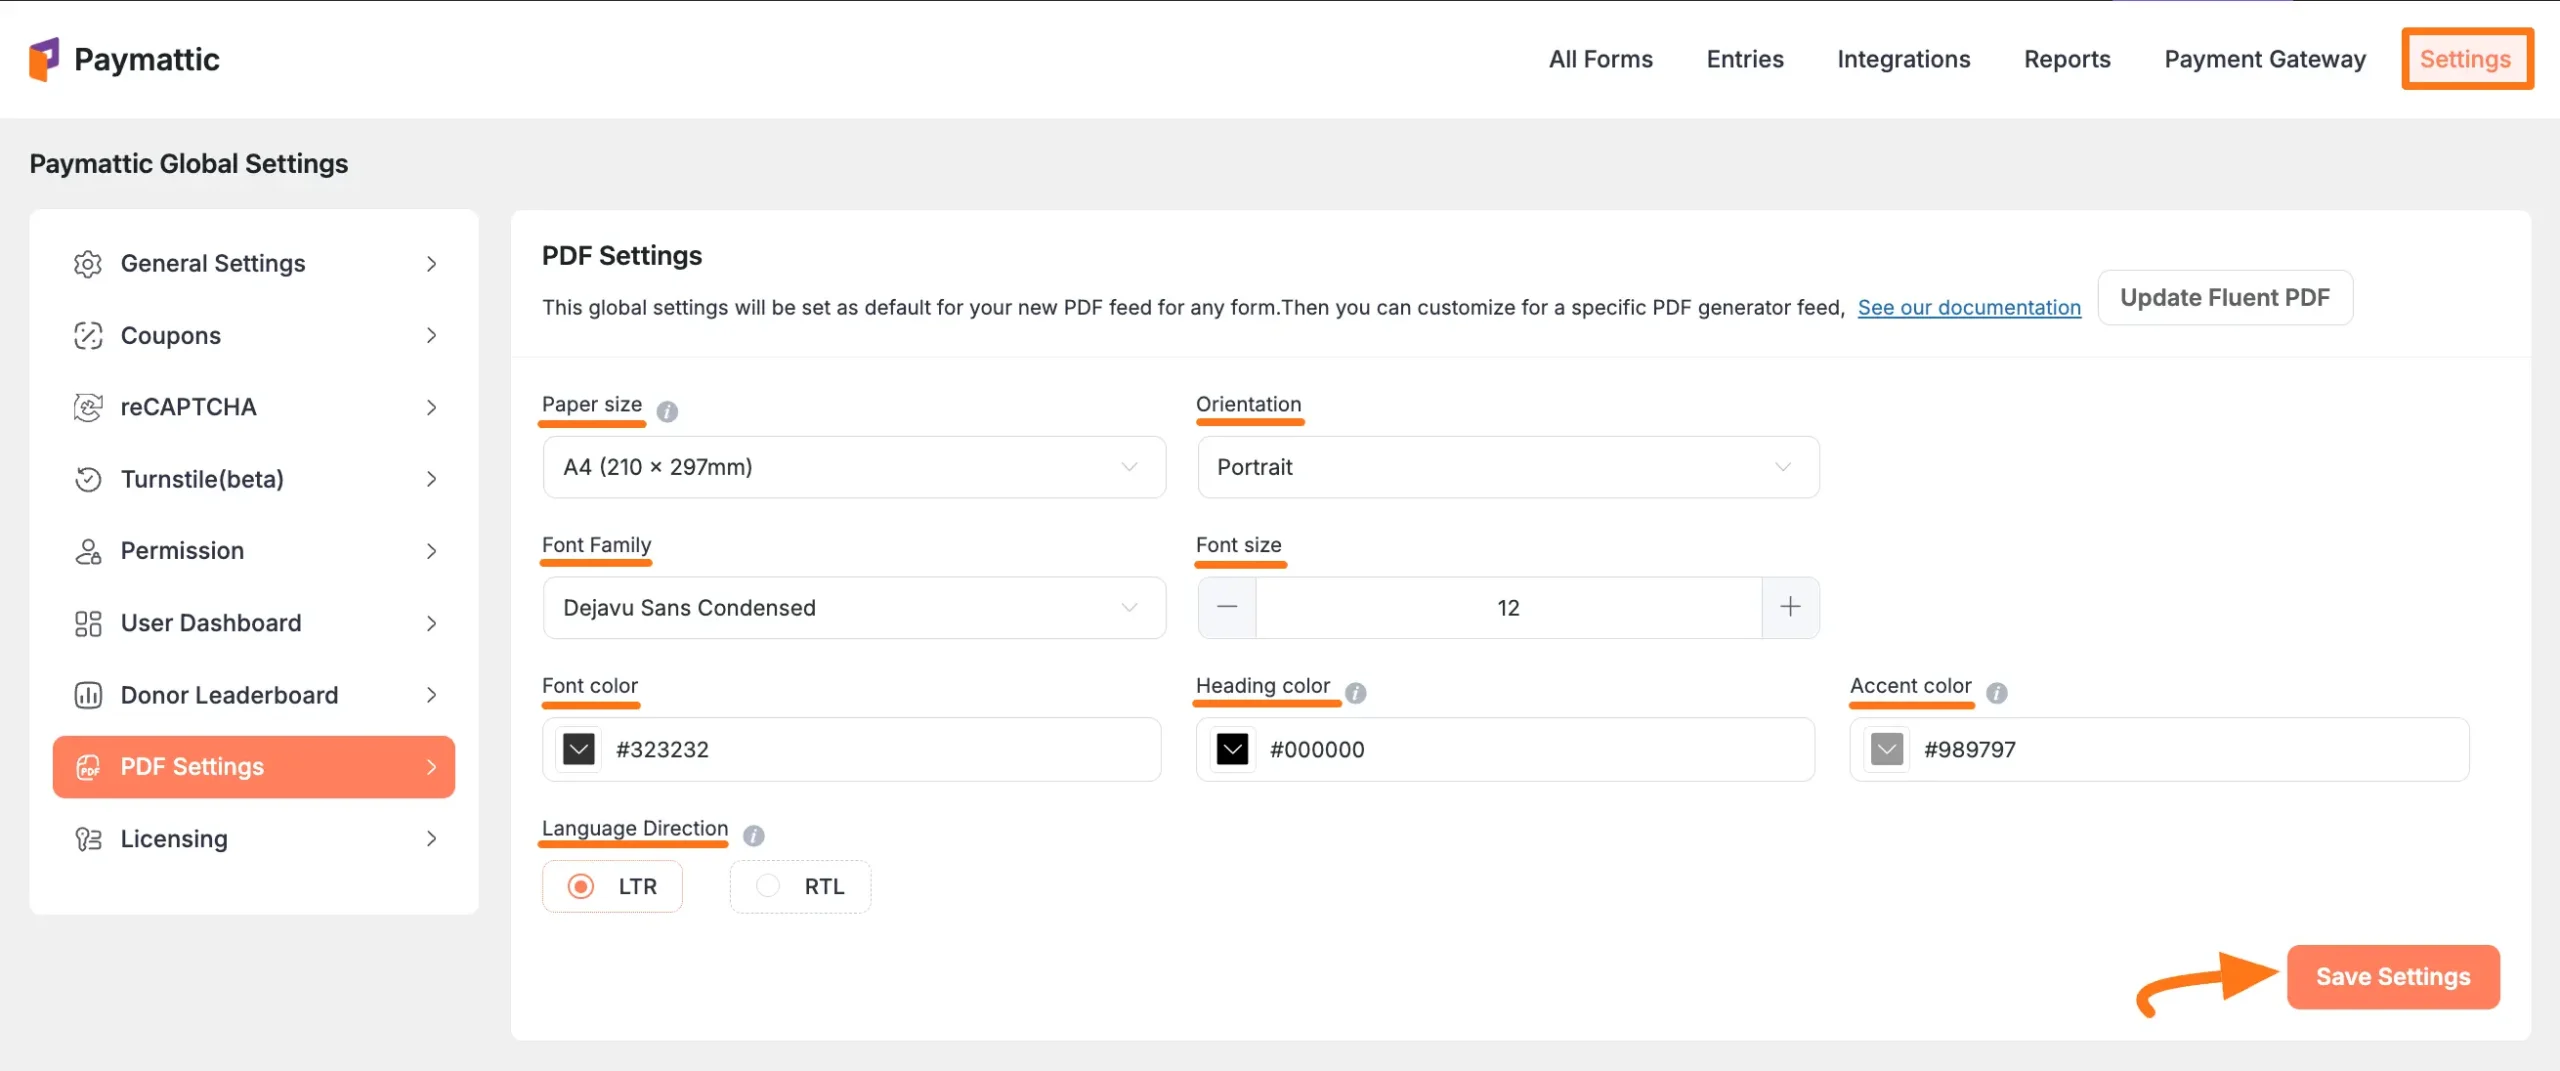This screenshot has height=1071, width=2560.
Task: Go to Payment Gateway tab
Action: click(x=2264, y=59)
